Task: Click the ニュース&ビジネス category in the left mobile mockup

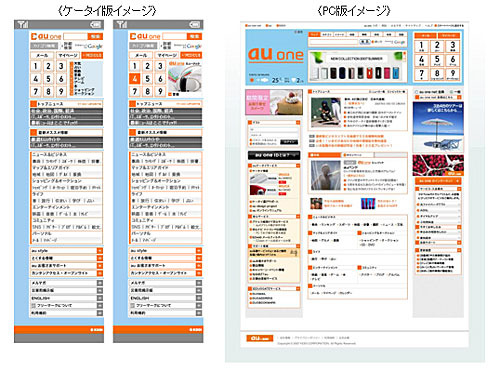Action: [49, 155]
